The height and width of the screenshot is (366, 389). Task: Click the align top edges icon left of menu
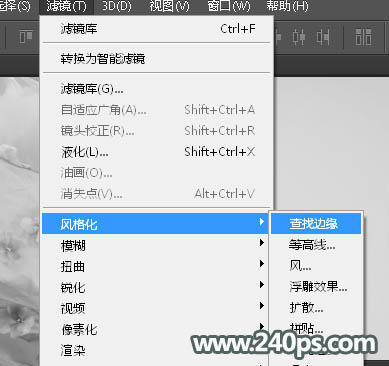click(26, 36)
